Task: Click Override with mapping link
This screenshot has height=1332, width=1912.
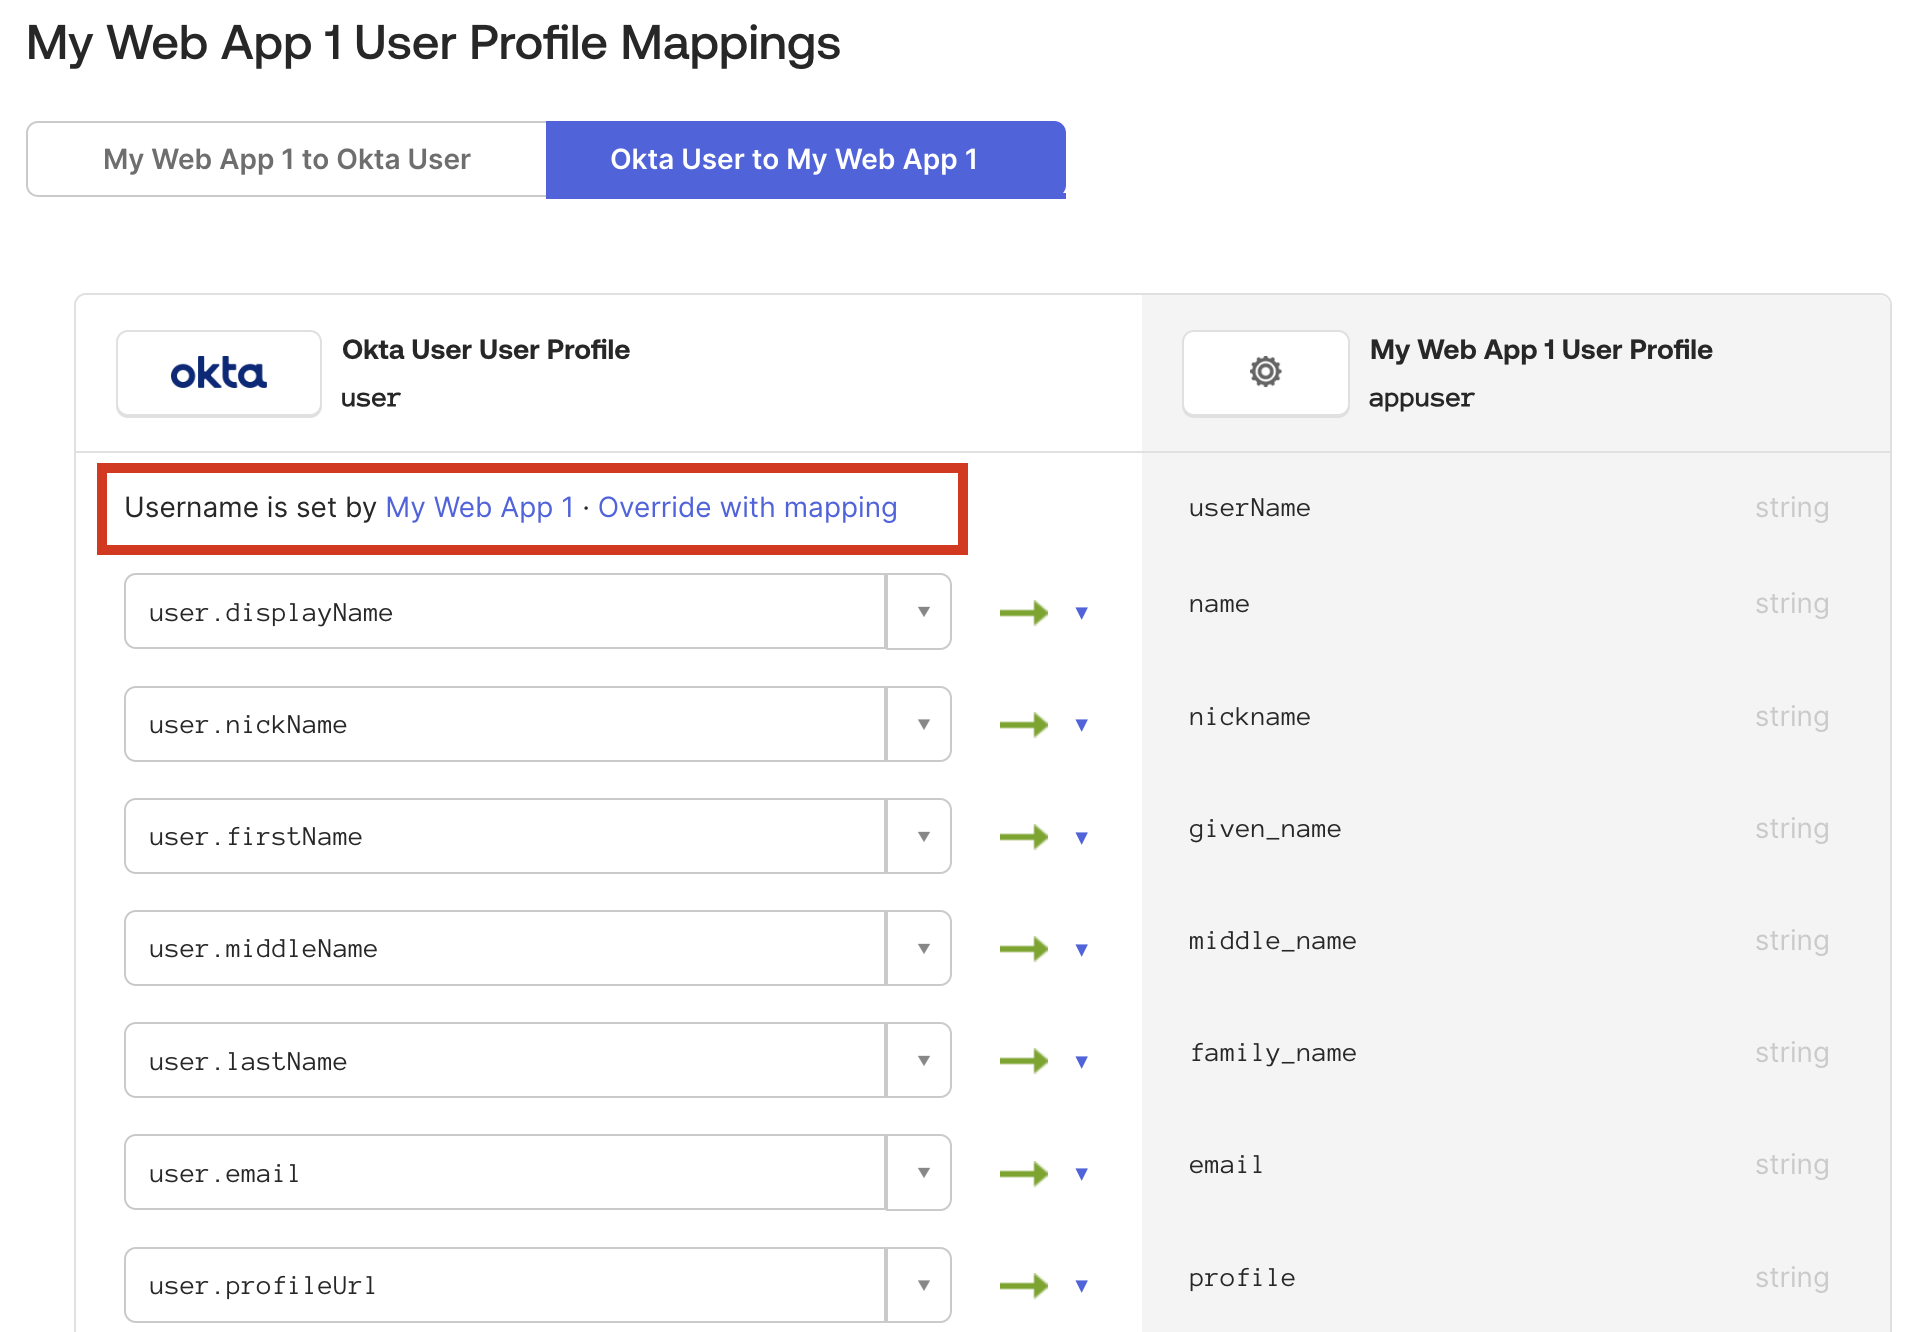Action: pos(747,507)
